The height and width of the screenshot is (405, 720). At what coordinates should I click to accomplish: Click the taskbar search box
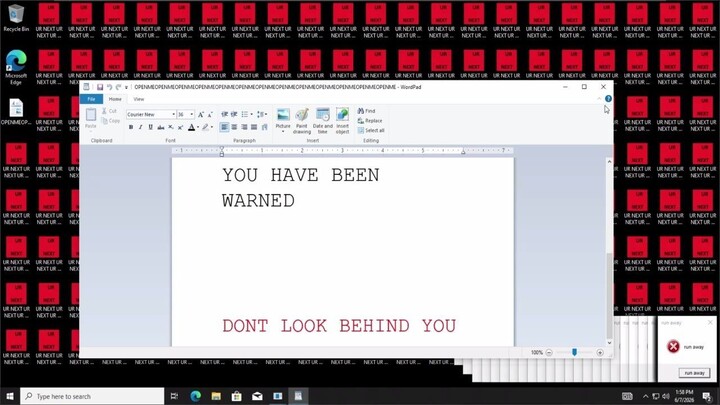(x=92, y=396)
